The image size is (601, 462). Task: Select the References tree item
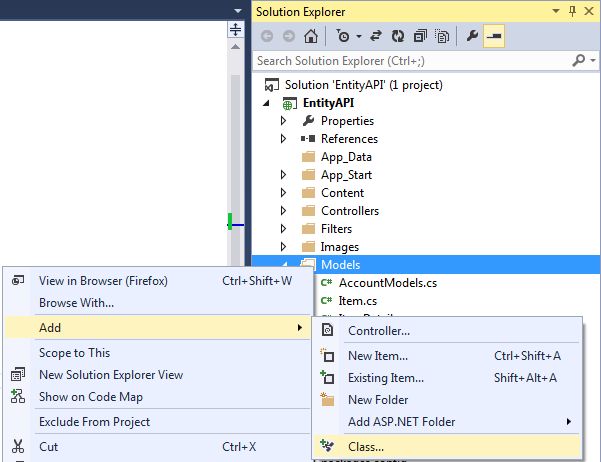pos(349,139)
